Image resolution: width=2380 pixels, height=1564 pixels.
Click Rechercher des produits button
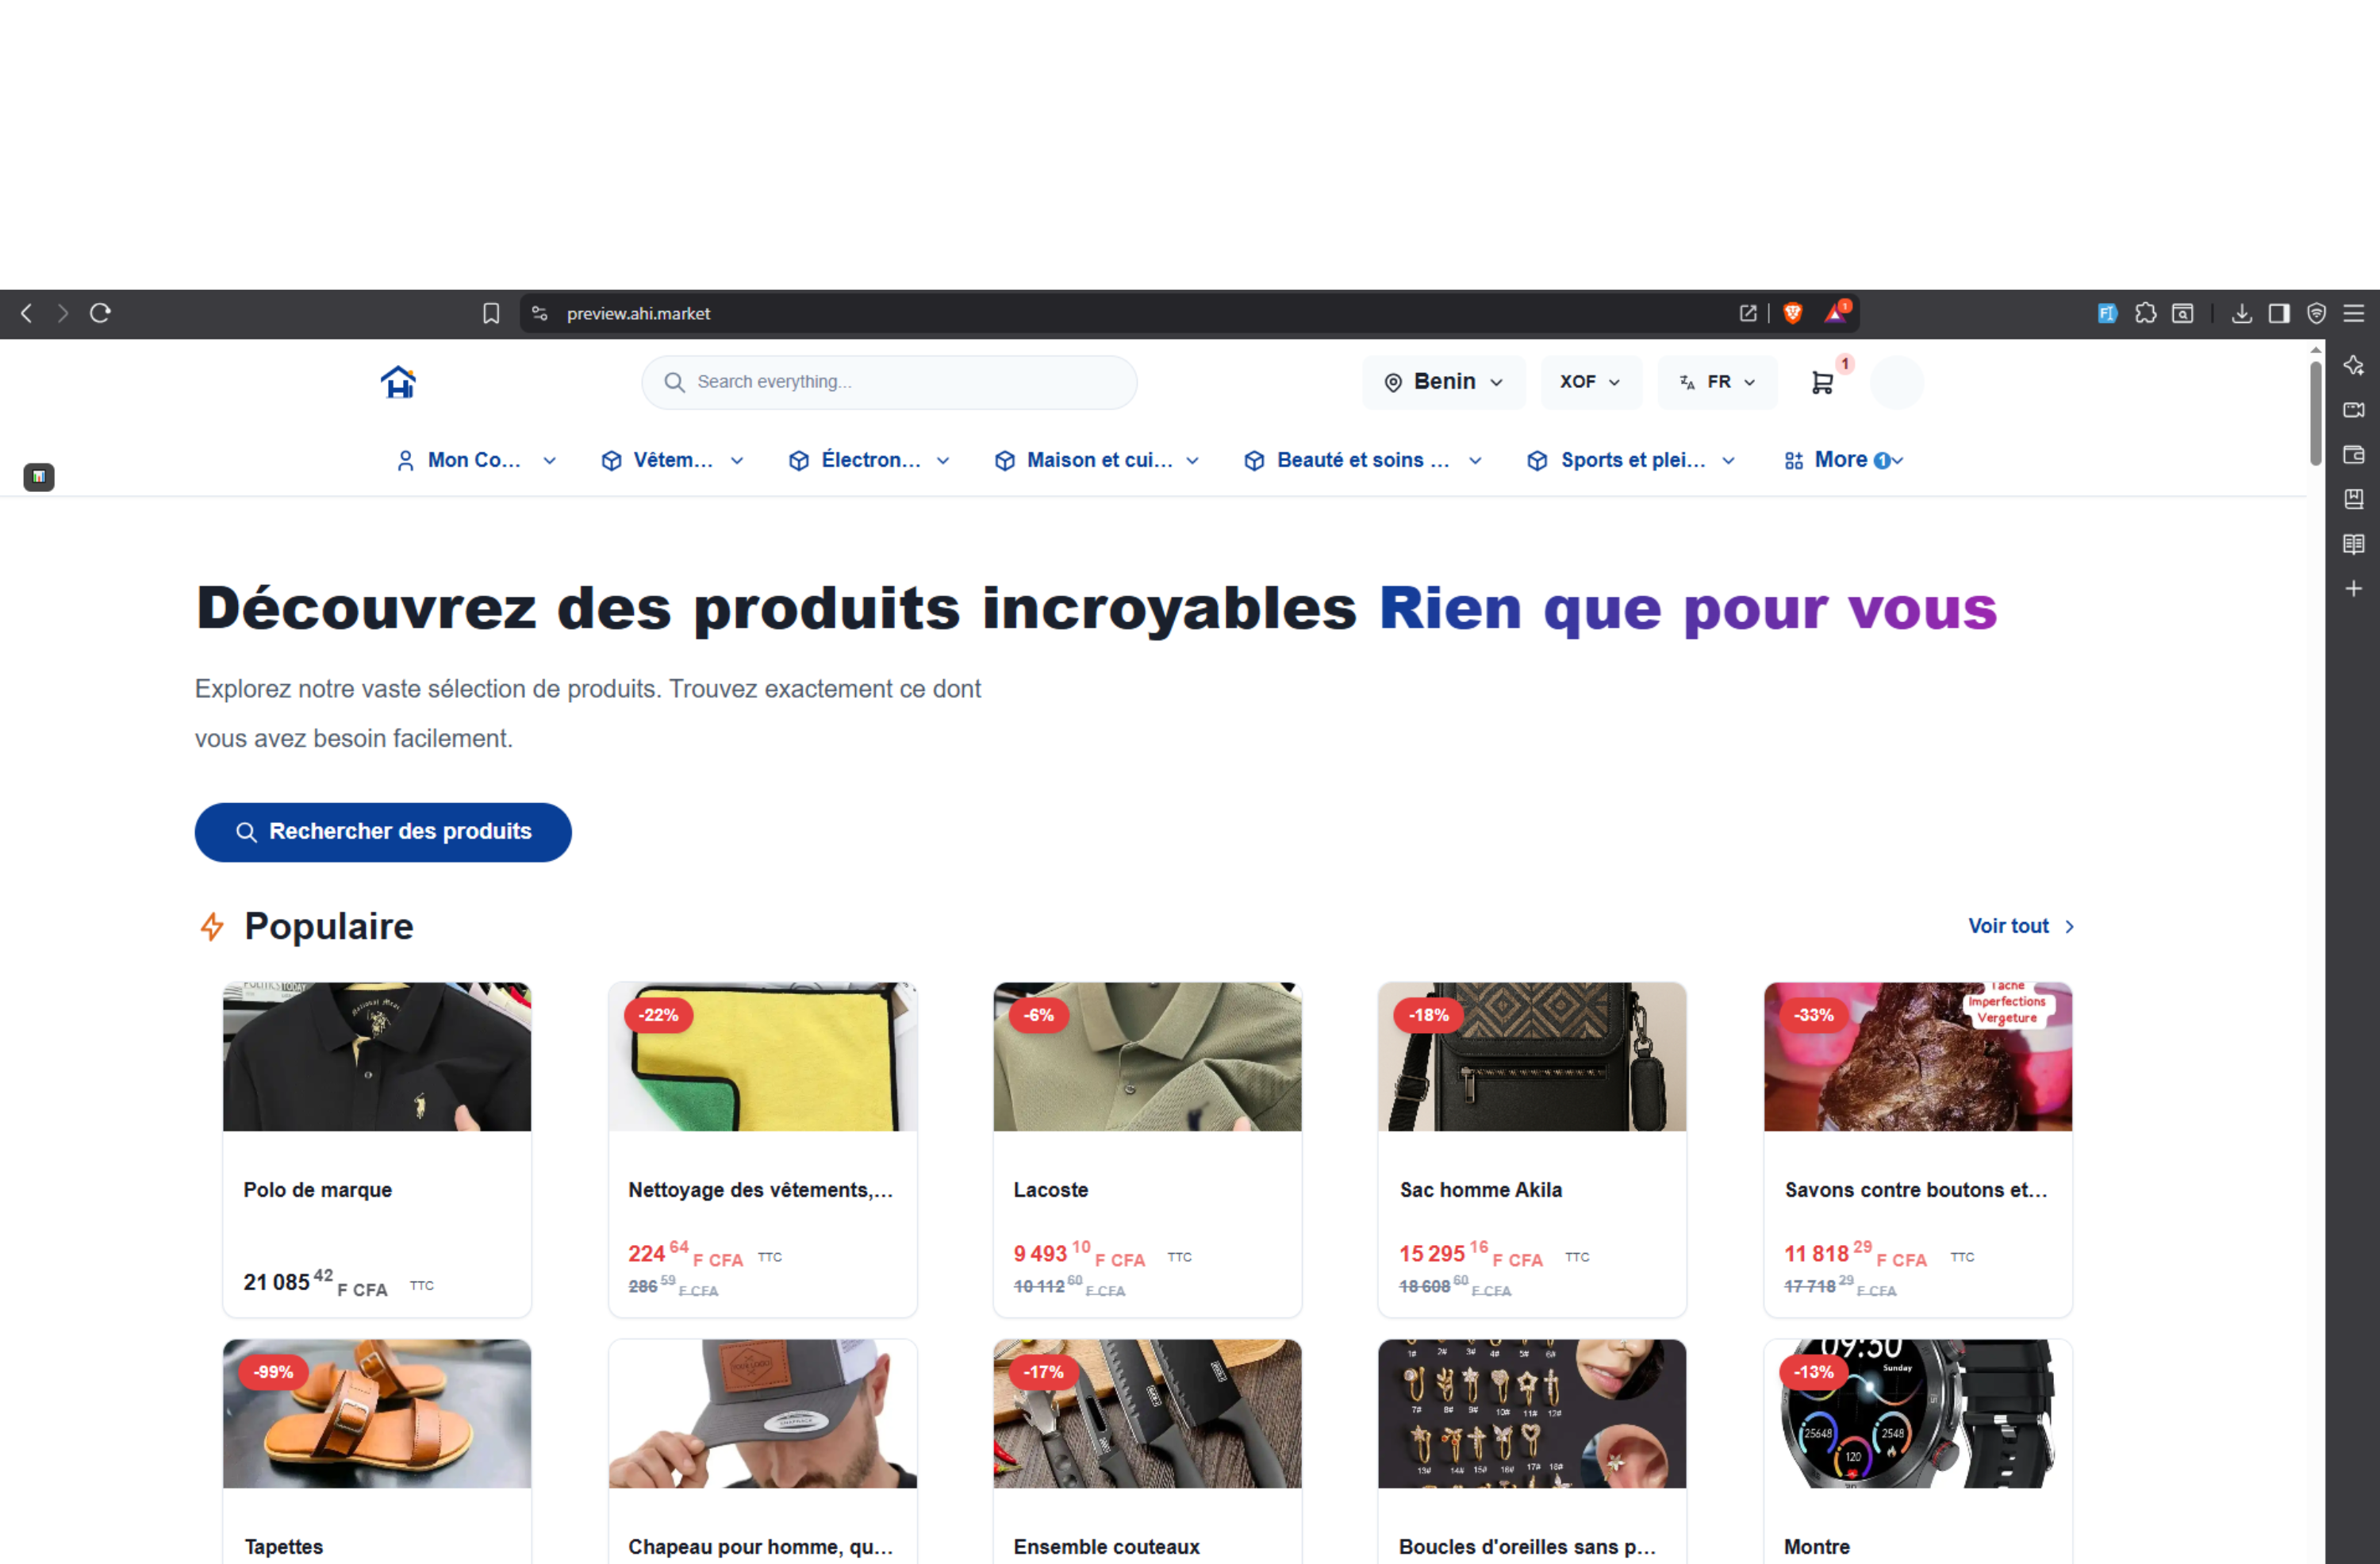coord(383,832)
